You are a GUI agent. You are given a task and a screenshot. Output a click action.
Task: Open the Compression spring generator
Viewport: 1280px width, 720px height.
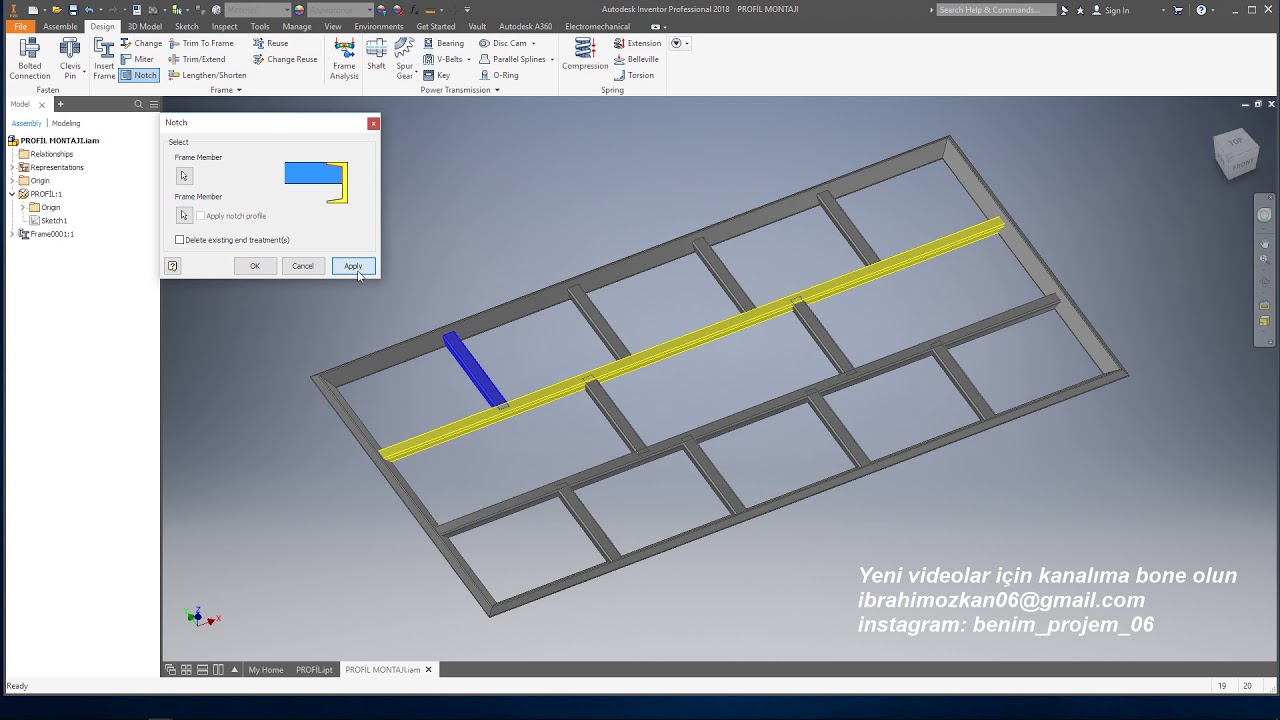(585, 55)
